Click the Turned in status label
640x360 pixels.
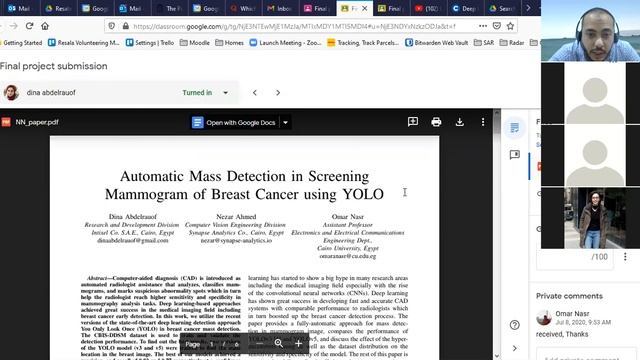click(x=197, y=93)
